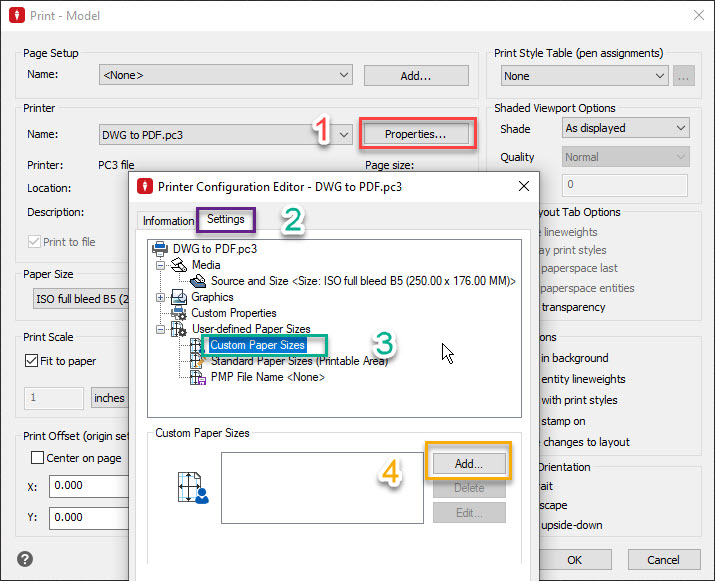
Task: Open the help question mark icon
Action: pyautogui.click(x=25, y=559)
